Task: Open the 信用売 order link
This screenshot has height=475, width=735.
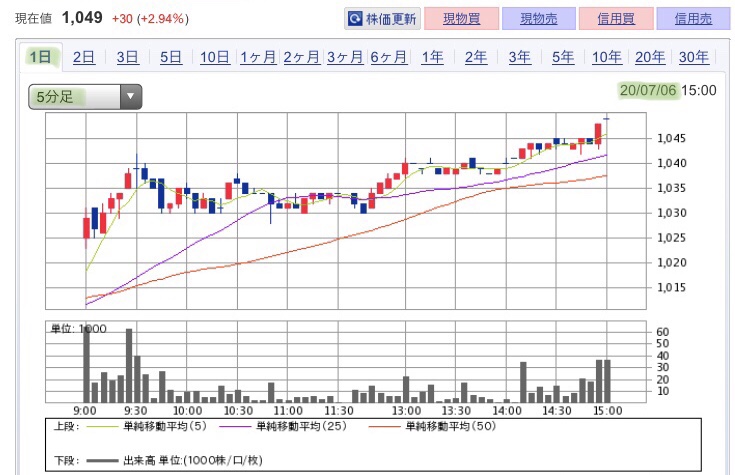Action: pyautogui.click(x=693, y=19)
